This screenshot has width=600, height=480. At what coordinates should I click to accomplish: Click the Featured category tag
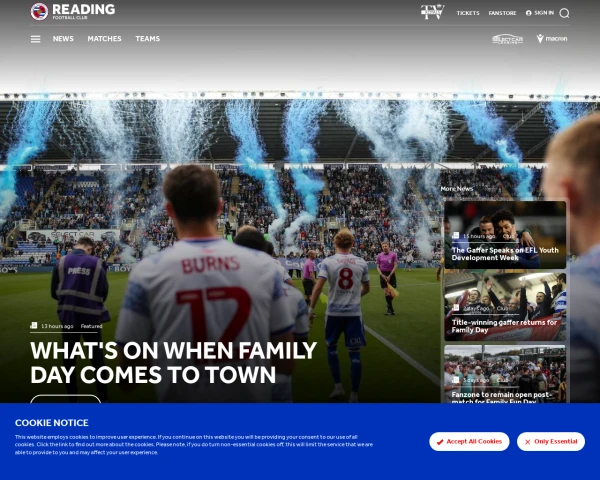coord(91,326)
